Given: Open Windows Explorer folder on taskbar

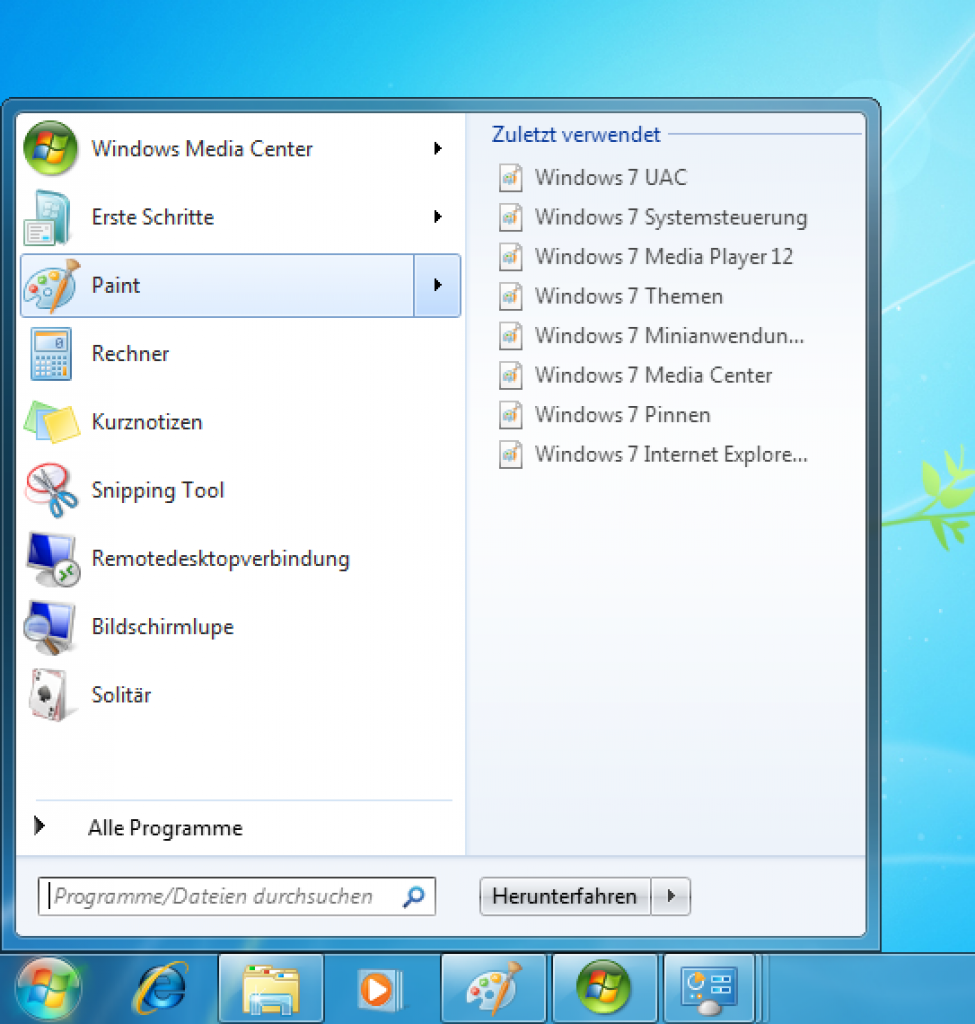Looking at the screenshot, I should (x=271, y=989).
